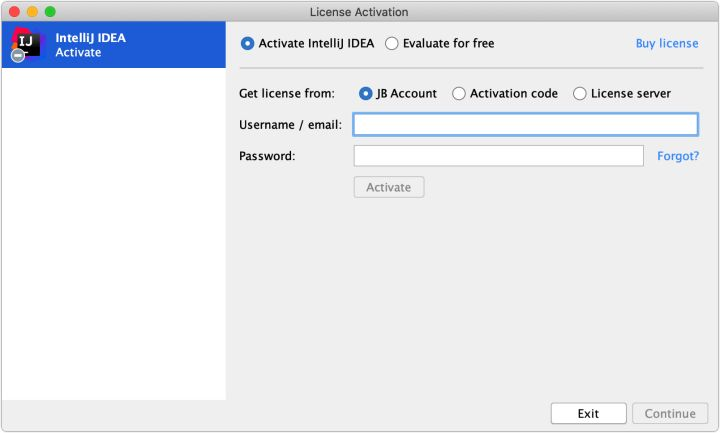
Task: Open the Buy license link
Action: [667, 44]
